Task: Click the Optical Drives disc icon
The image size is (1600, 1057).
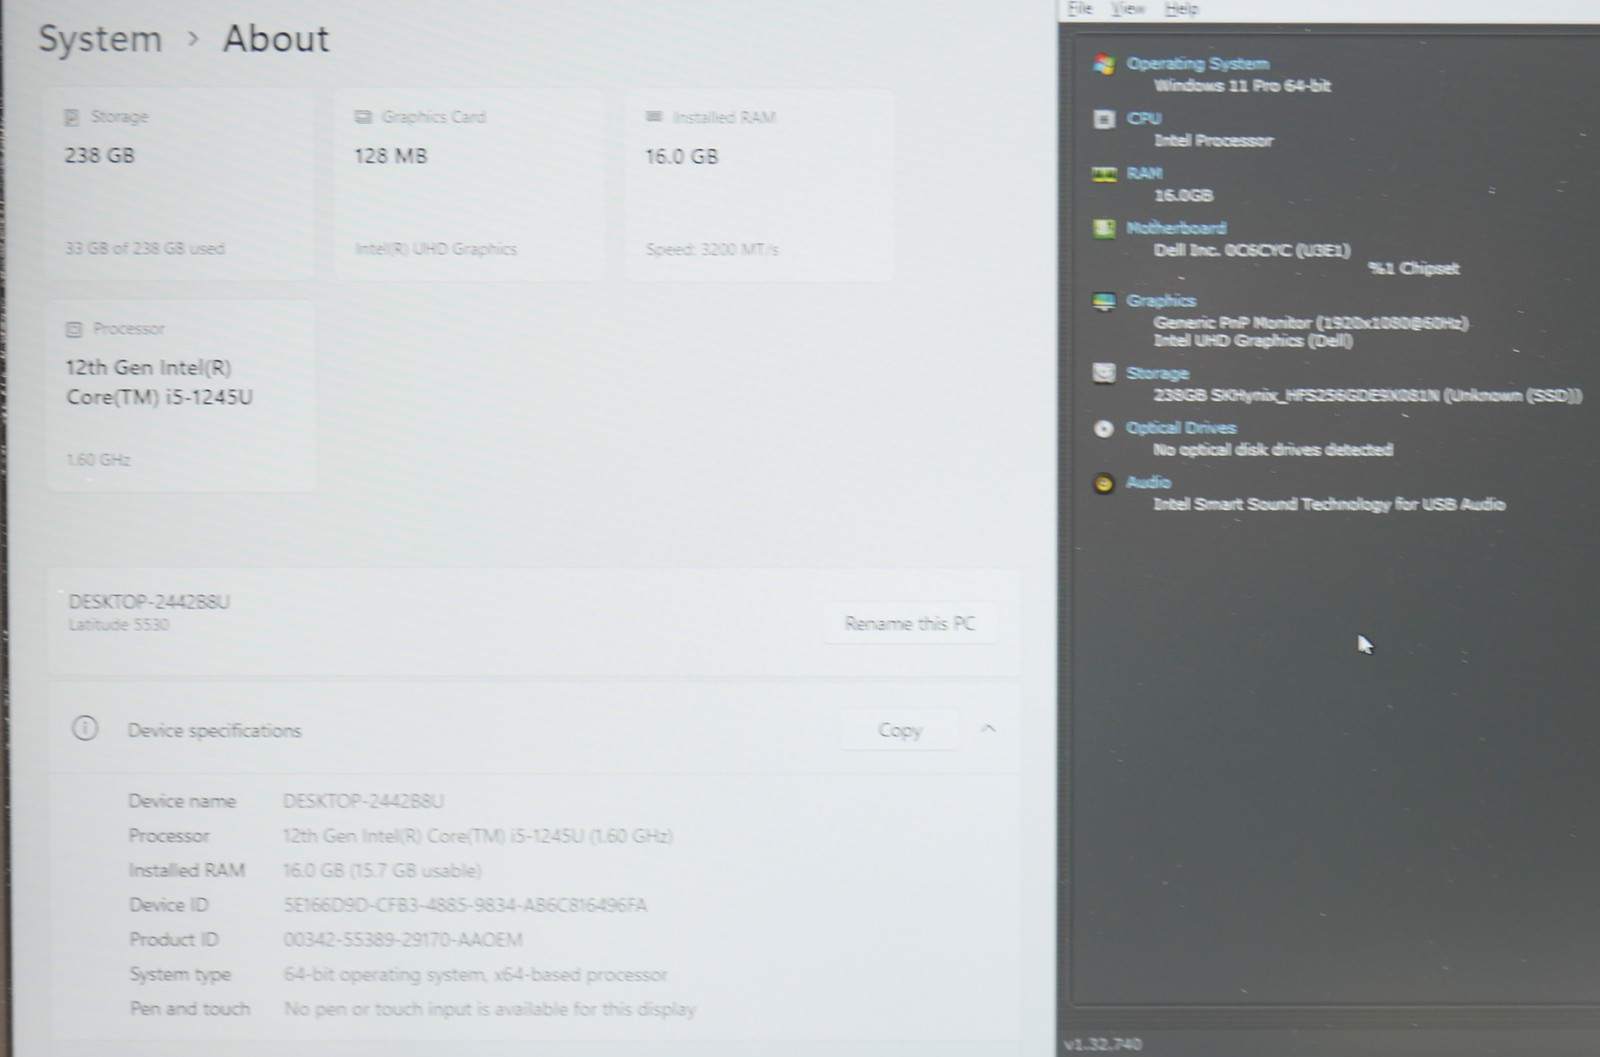Action: coord(1104,428)
